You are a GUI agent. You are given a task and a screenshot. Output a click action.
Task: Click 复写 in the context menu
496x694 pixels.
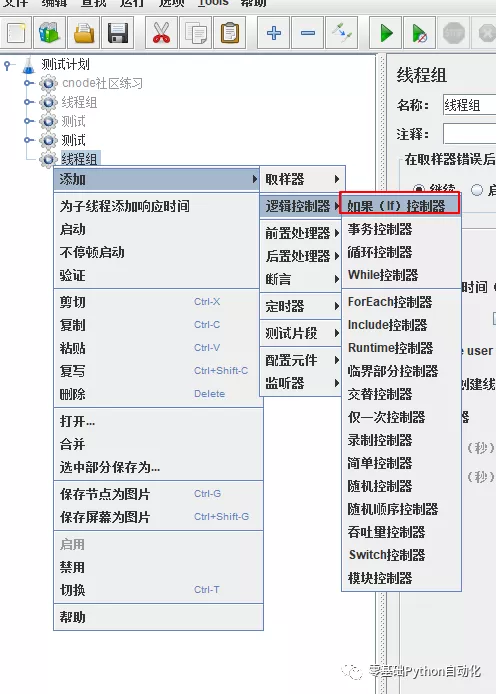coord(158,371)
